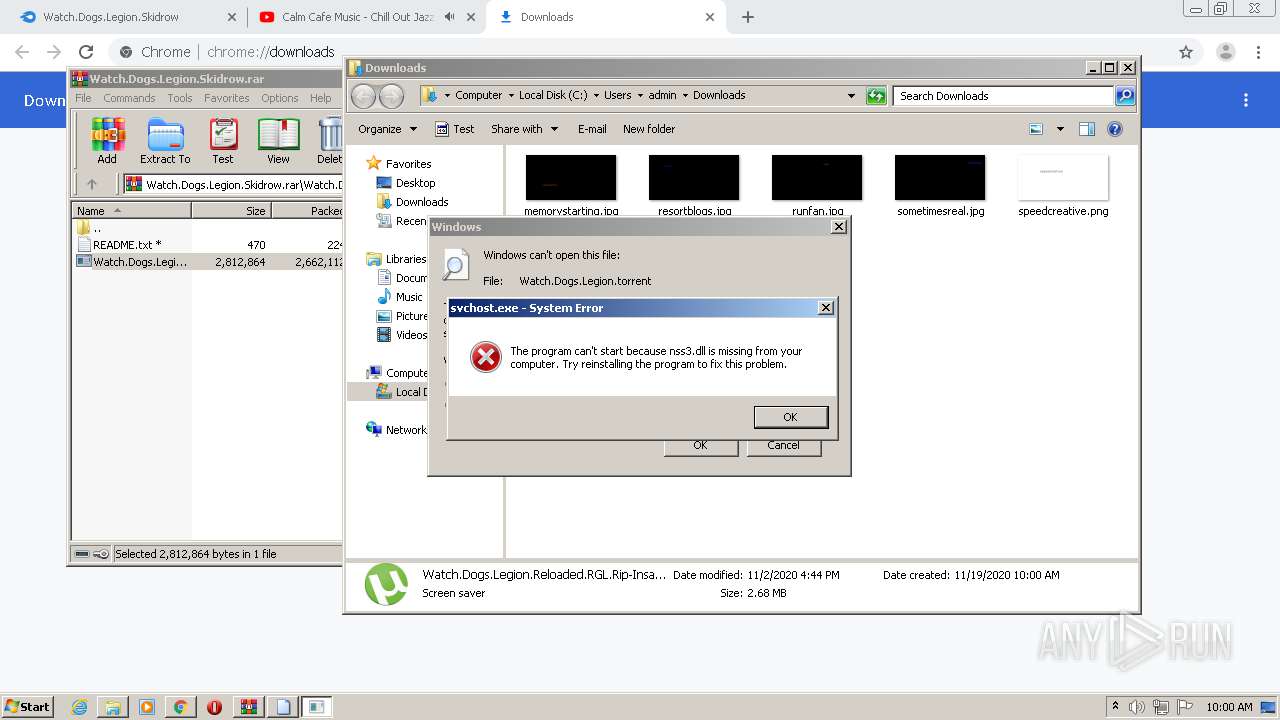
Task: Open the WinRAR Commands menu
Action: point(129,98)
